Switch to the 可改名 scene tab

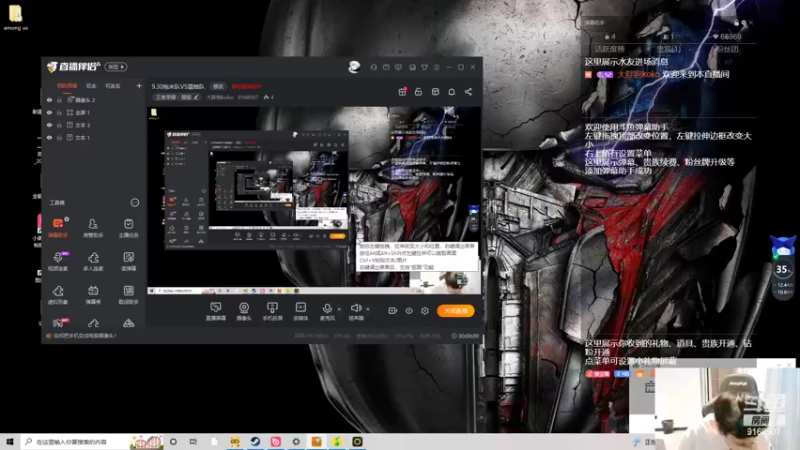point(113,86)
